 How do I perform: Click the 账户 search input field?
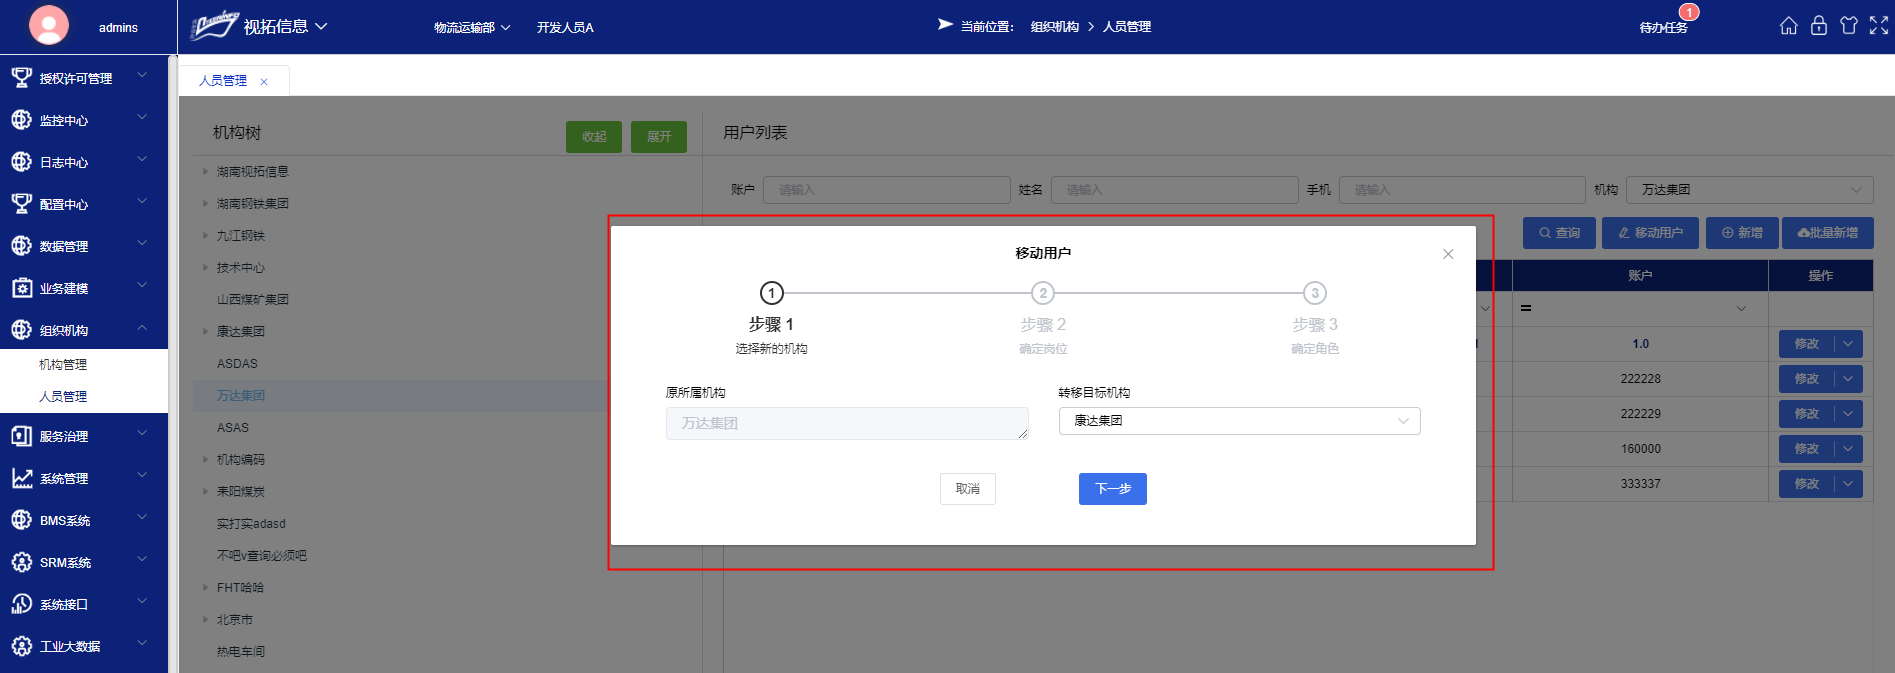[x=886, y=190]
